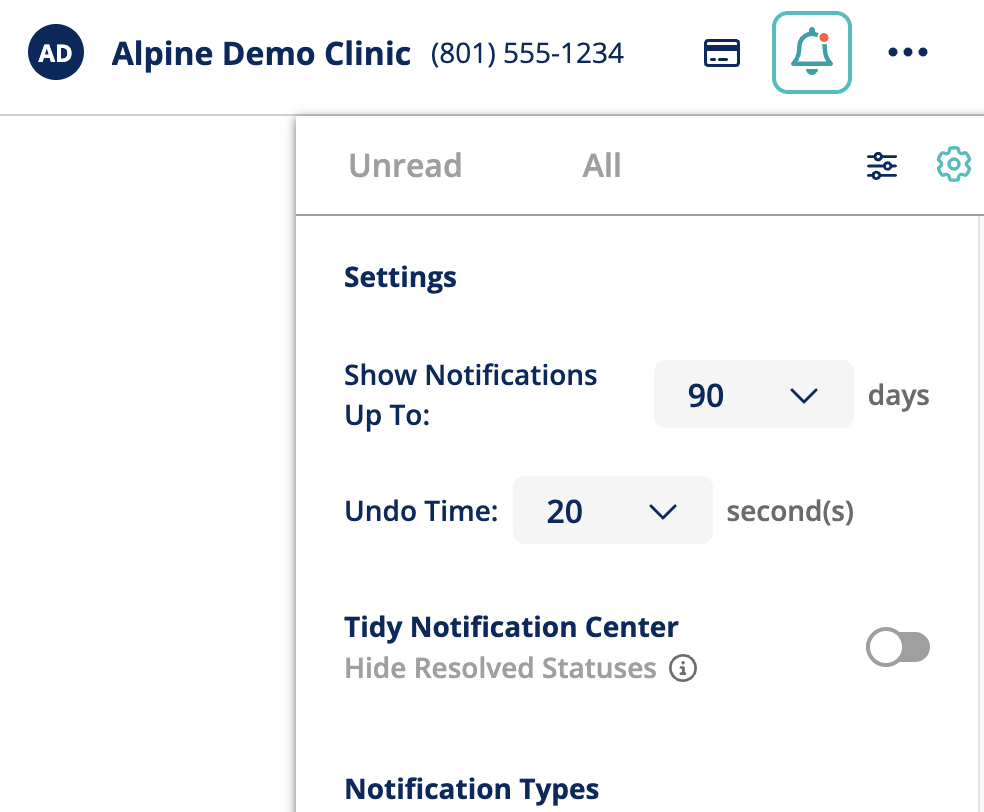
Task: Open the notification filter sliders icon
Action: click(882, 166)
